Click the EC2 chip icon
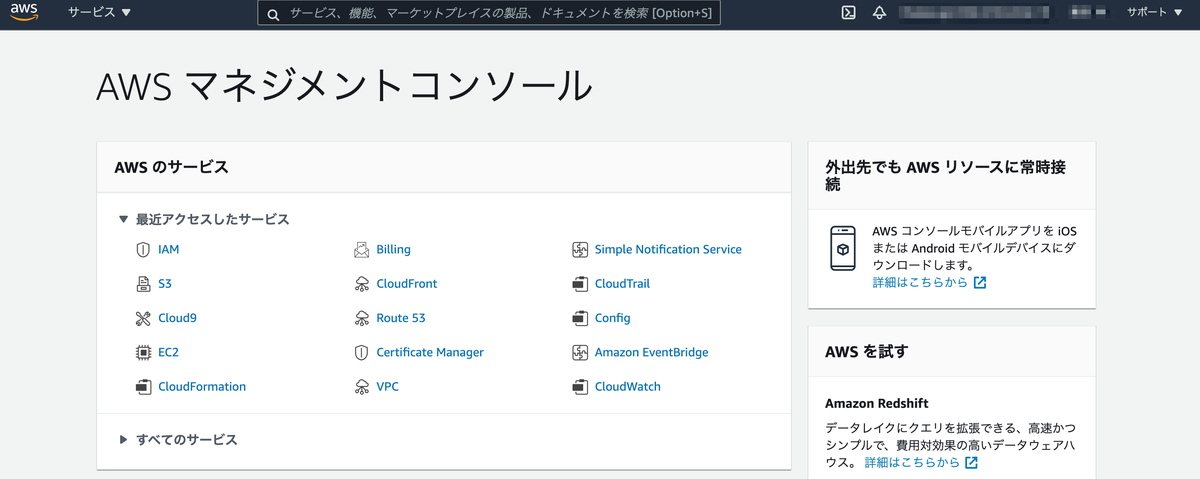 click(142, 352)
